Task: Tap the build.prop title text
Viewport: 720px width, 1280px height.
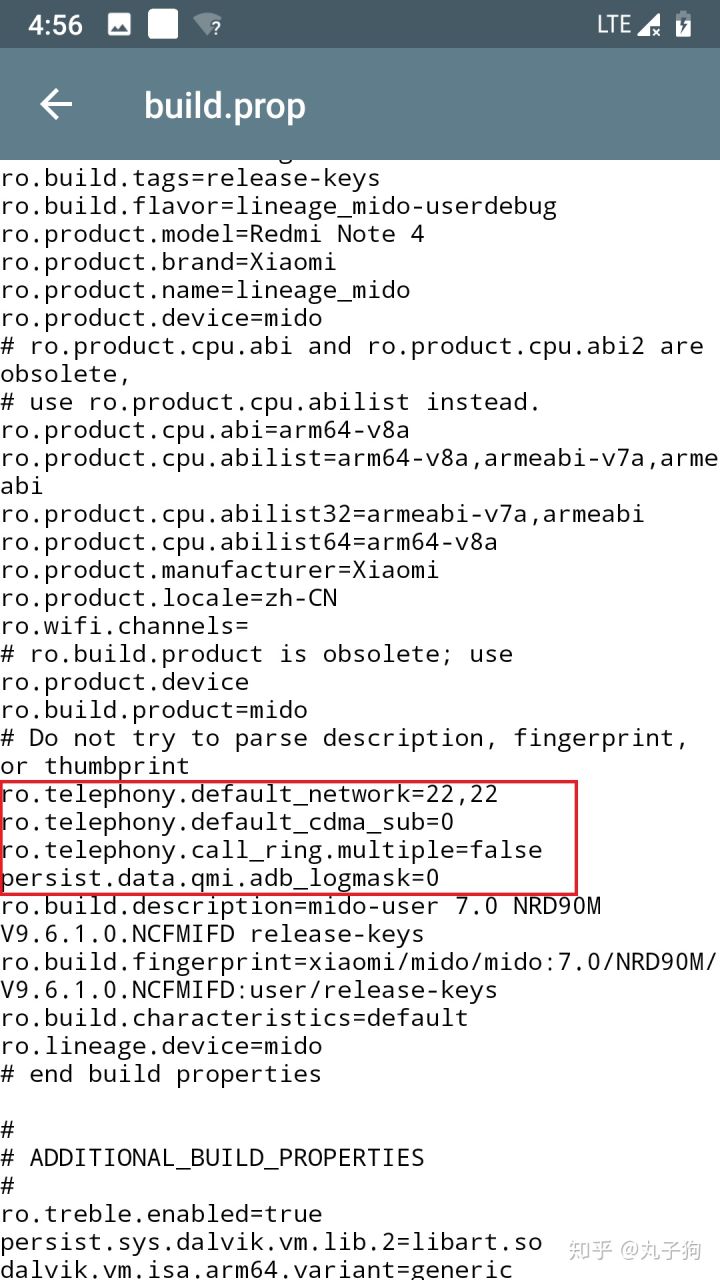Action: pyautogui.click(x=225, y=105)
